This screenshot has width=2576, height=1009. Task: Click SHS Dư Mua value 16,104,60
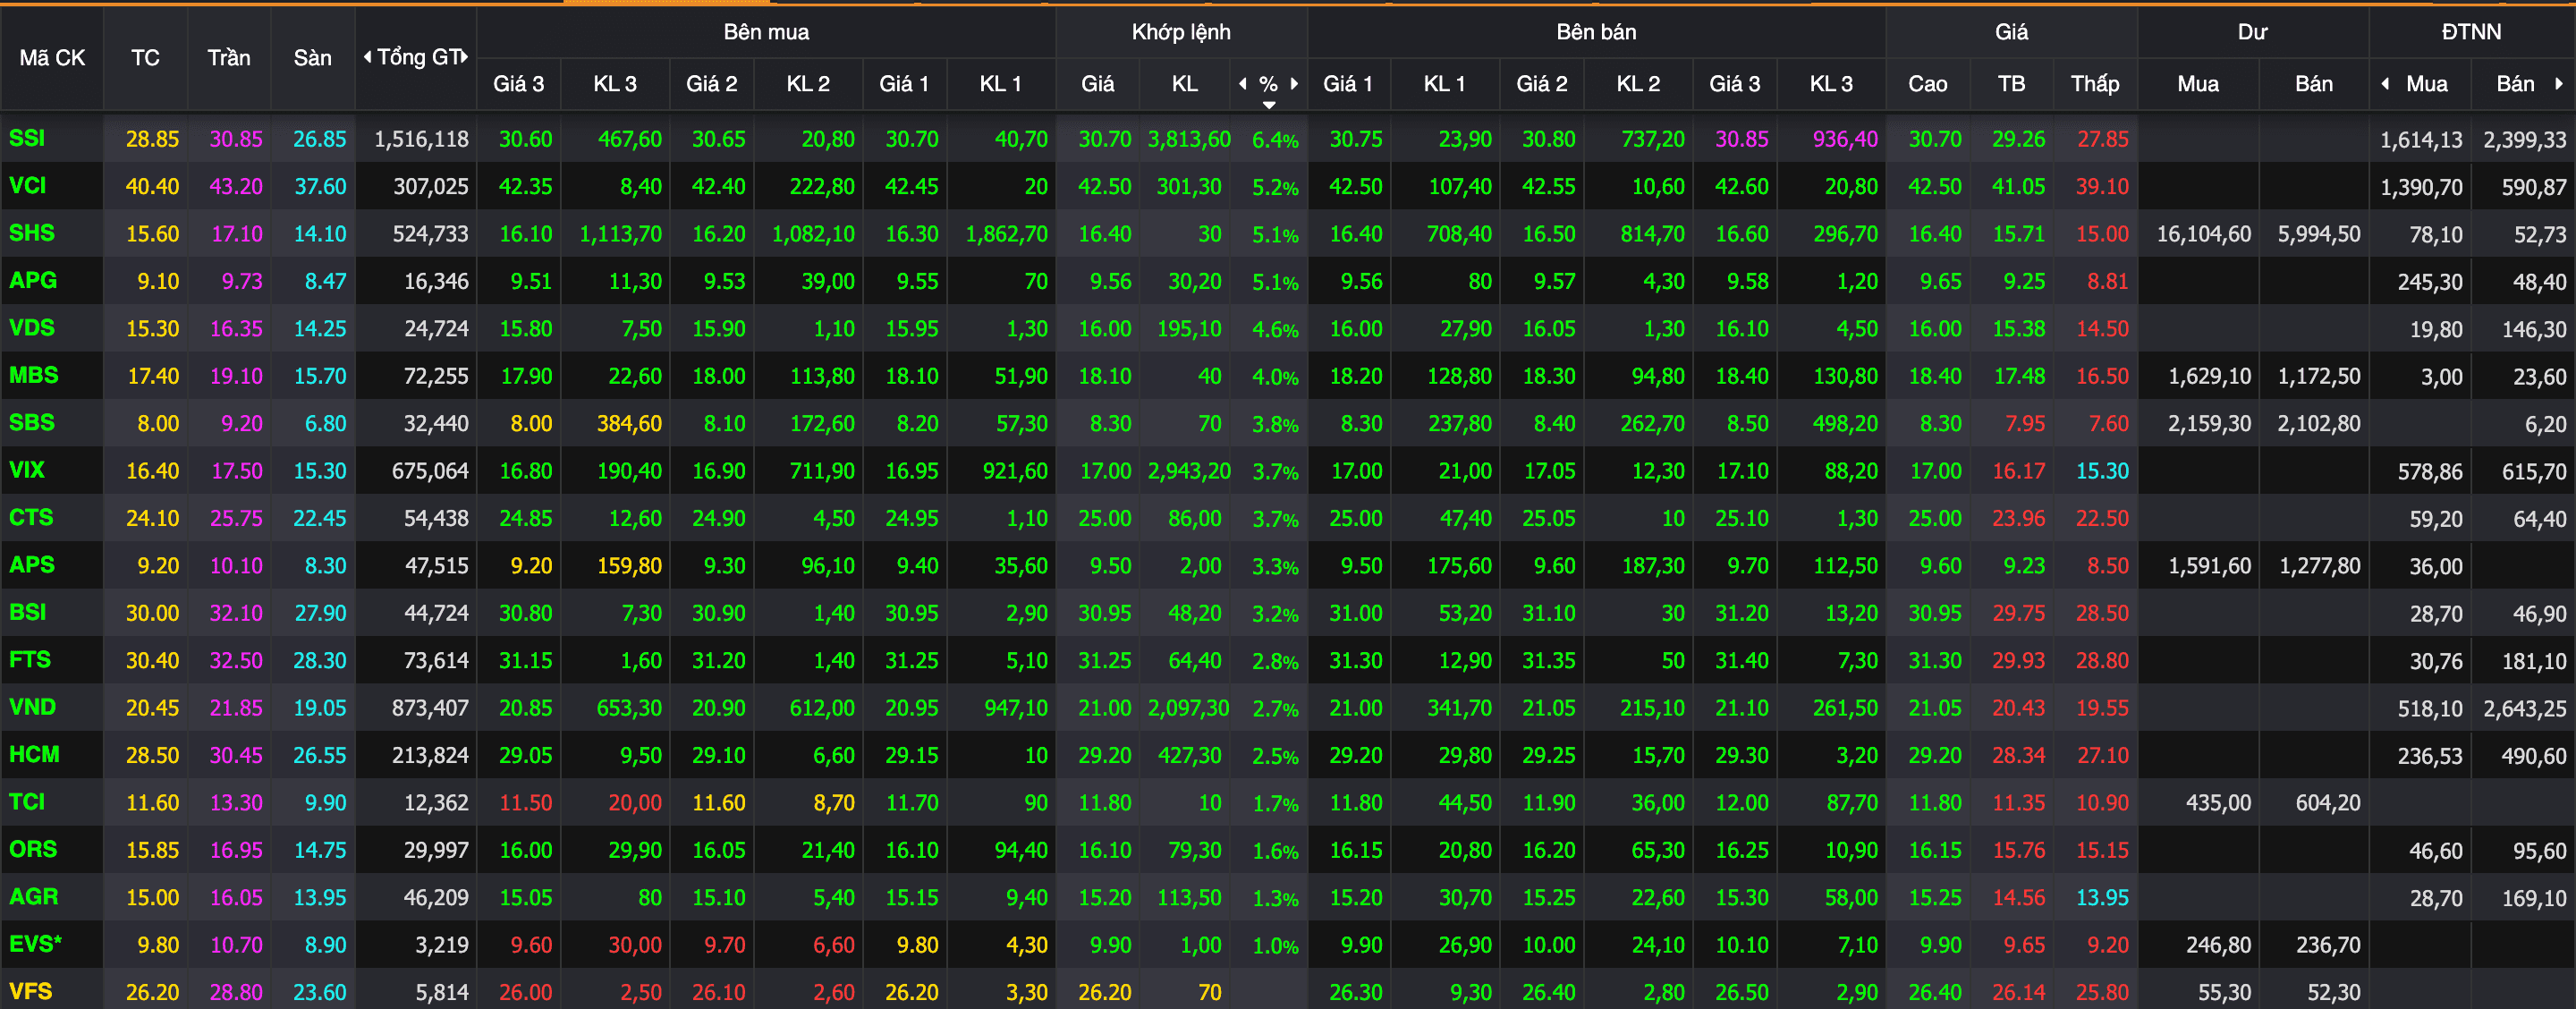2204,234
